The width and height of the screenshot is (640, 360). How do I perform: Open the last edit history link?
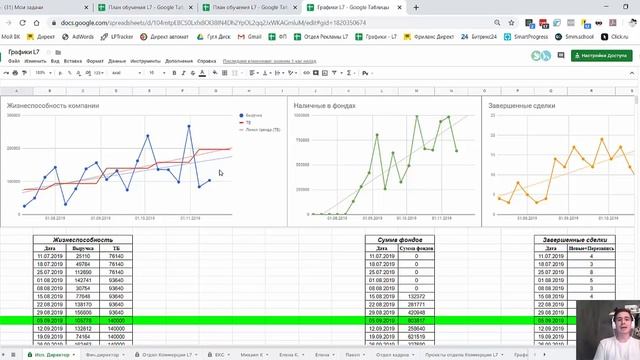pos(269,61)
